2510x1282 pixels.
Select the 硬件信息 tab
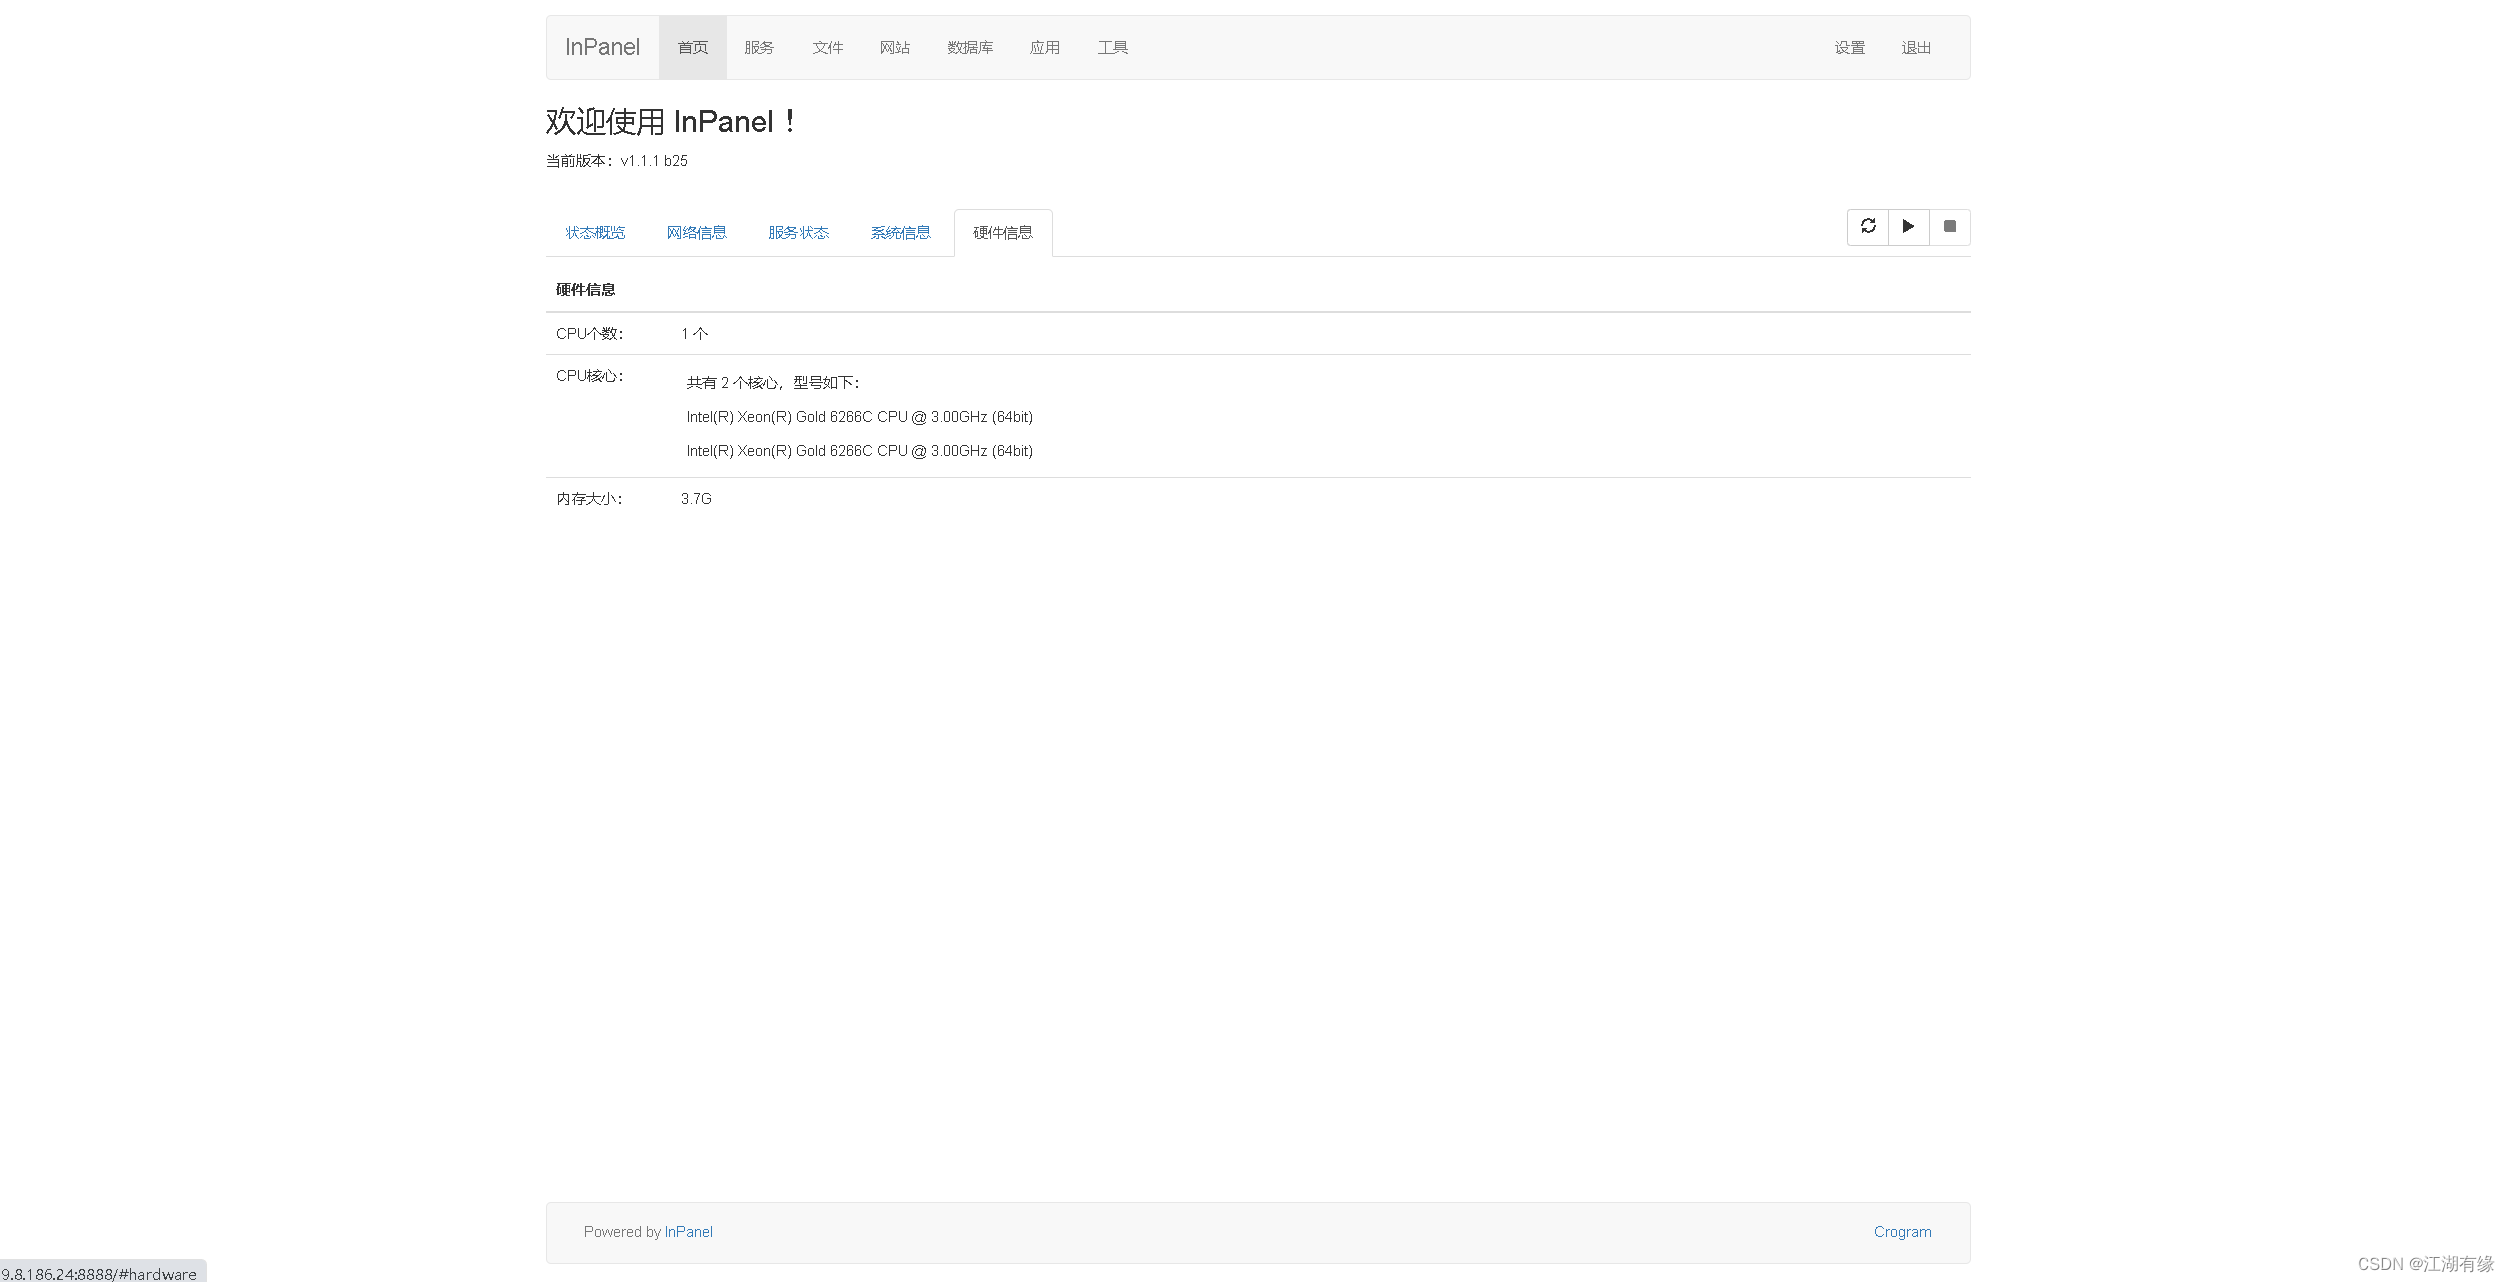(1003, 233)
